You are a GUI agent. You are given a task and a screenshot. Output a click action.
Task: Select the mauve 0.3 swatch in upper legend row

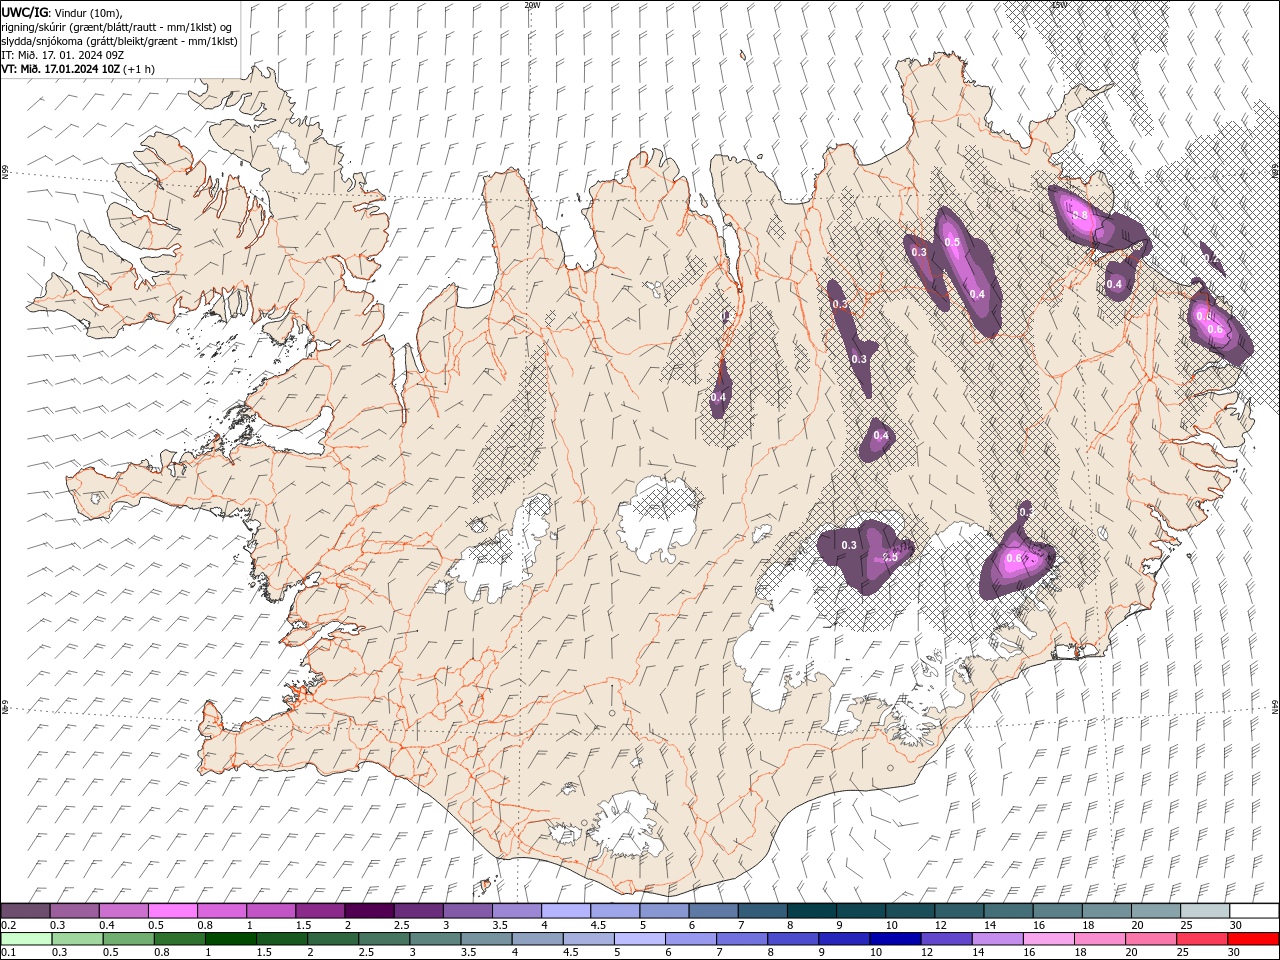[x=75, y=911]
